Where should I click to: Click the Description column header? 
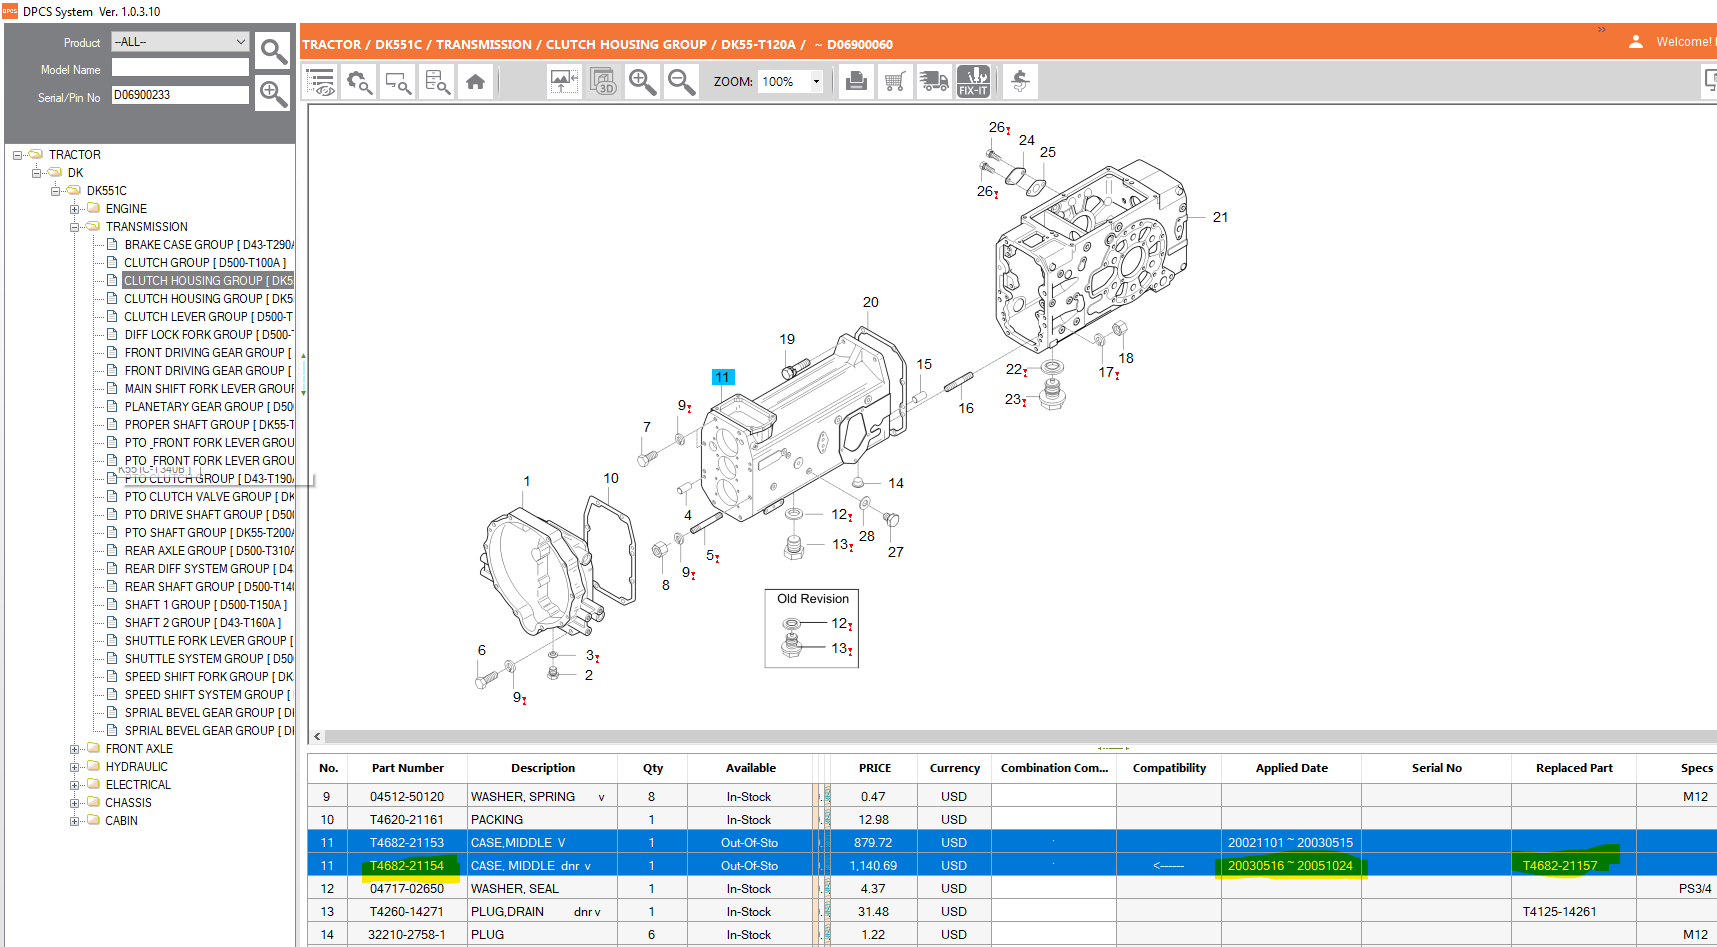[543, 768]
